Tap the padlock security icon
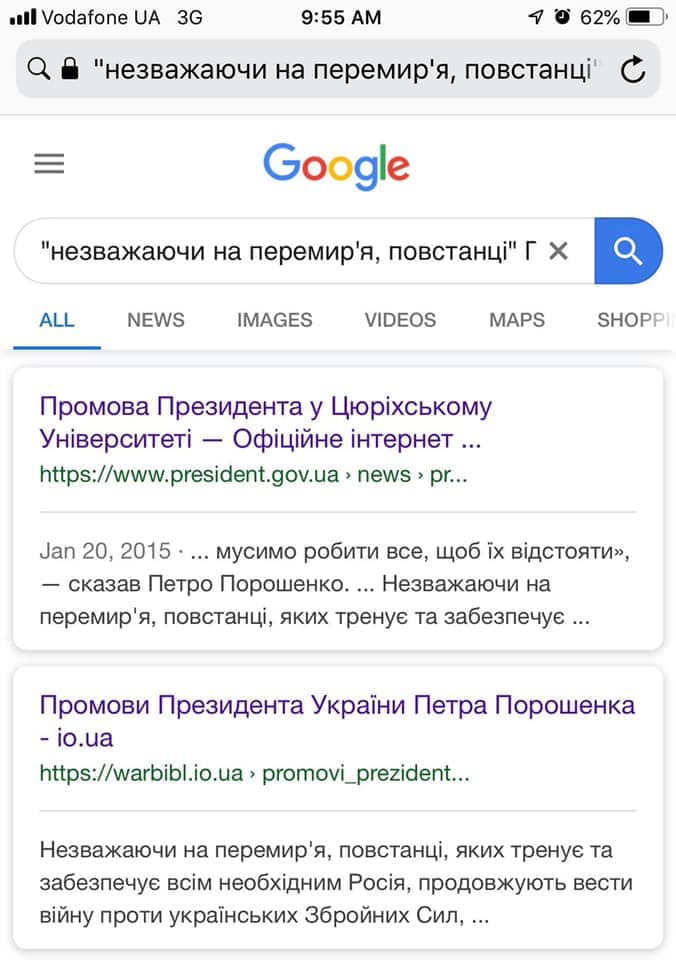The height and width of the screenshot is (960, 676). [x=69, y=69]
